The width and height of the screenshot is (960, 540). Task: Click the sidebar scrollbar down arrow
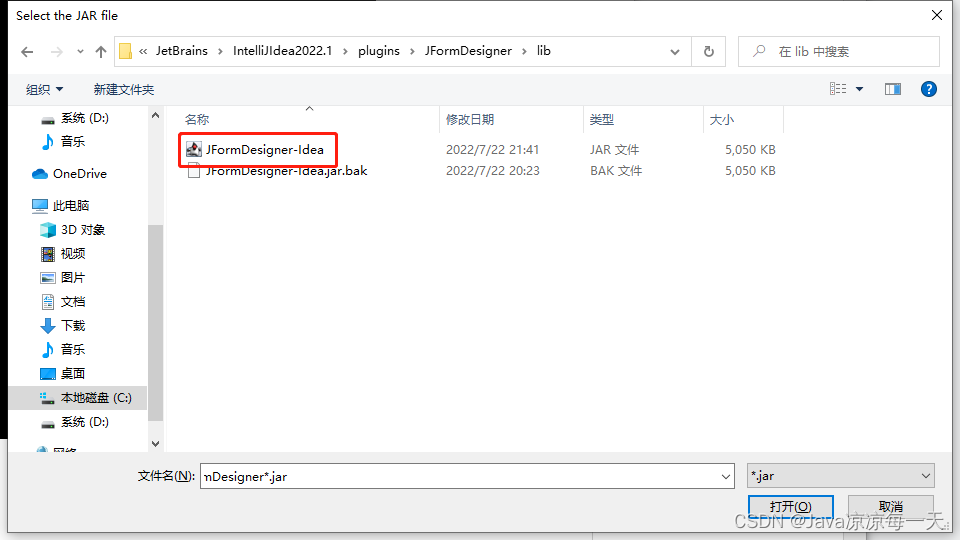point(156,443)
